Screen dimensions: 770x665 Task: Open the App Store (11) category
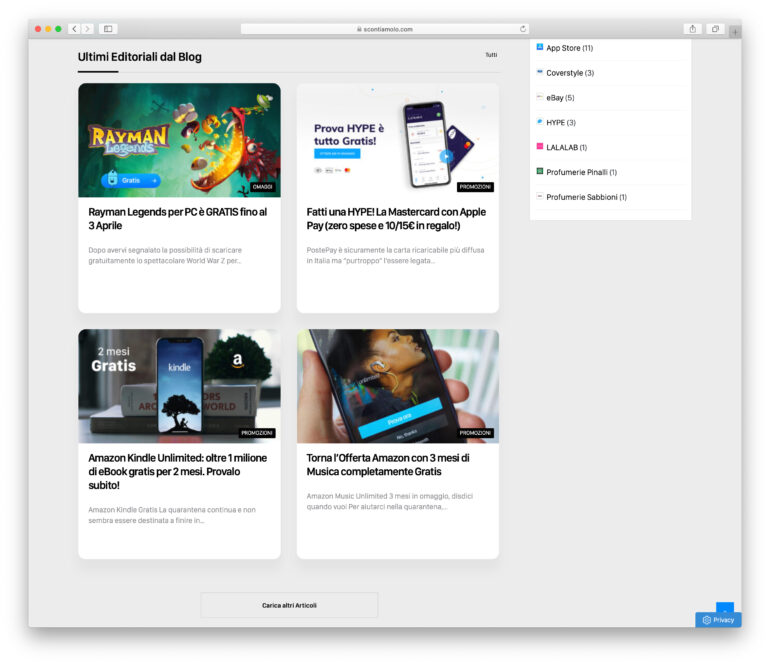tap(570, 48)
